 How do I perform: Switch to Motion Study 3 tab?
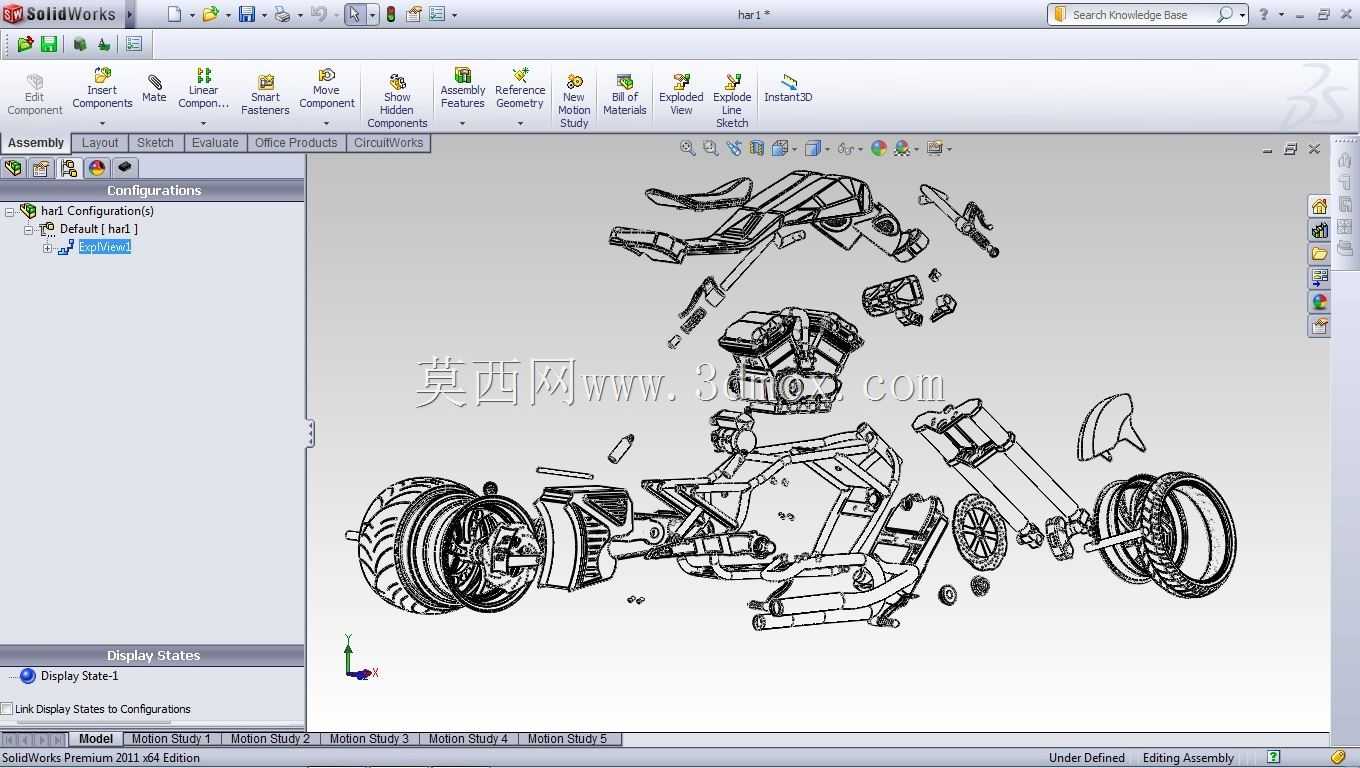[369, 739]
